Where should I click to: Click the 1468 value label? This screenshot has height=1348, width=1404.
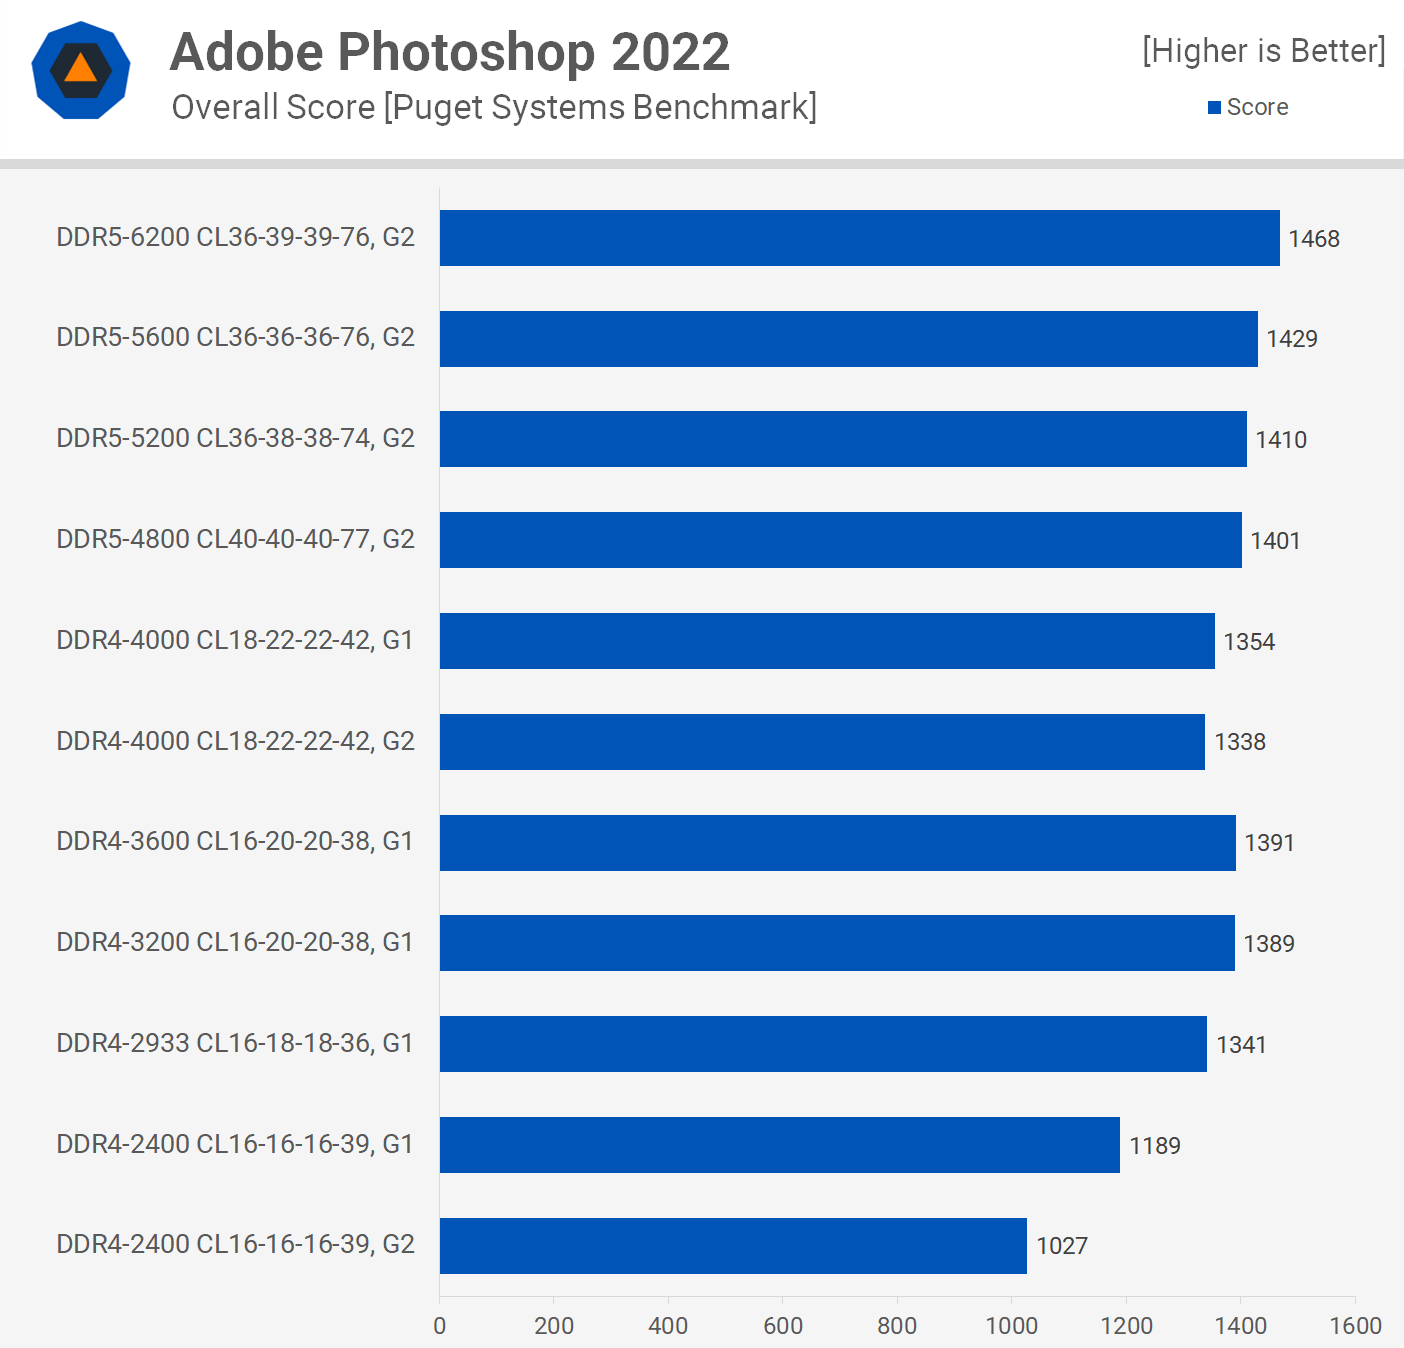click(x=1314, y=239)
